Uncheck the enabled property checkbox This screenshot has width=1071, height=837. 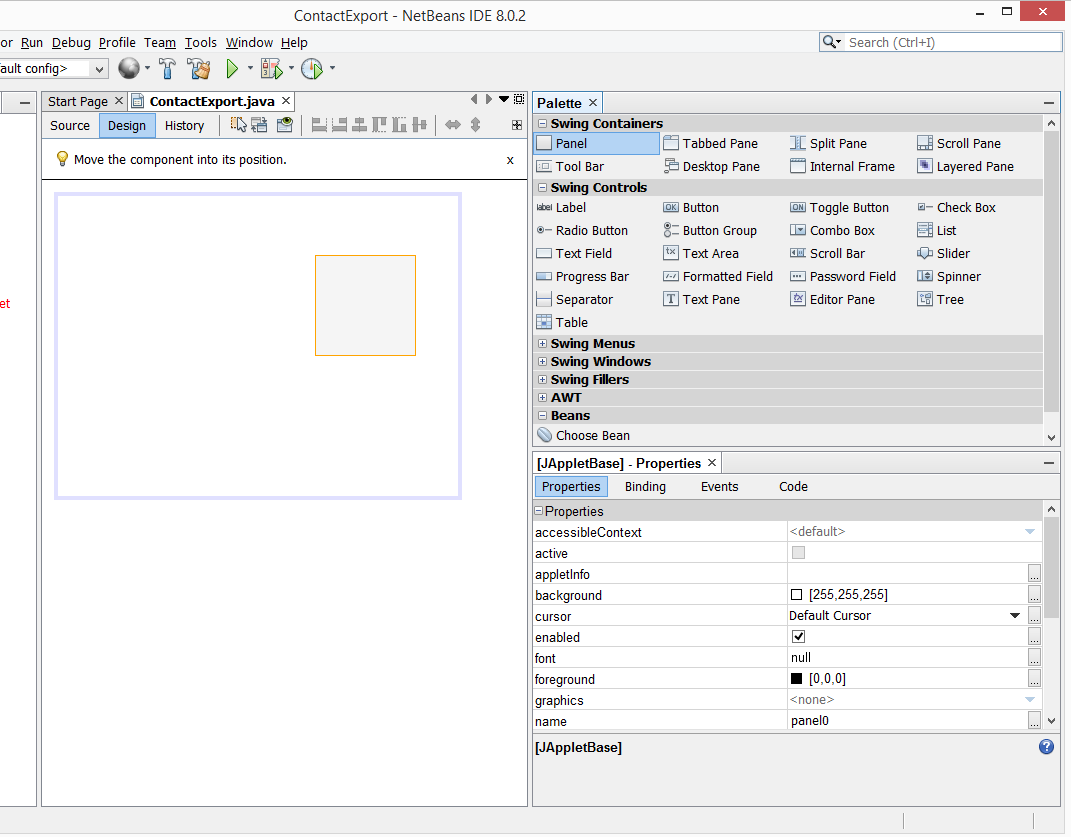(x=798, y=637)
